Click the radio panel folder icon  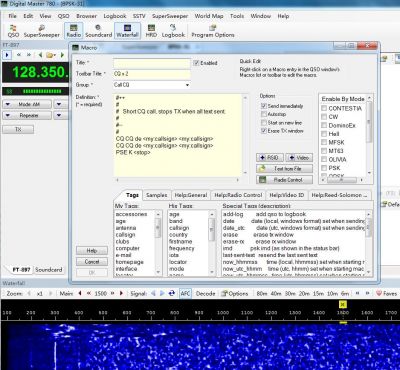(50, 55)
